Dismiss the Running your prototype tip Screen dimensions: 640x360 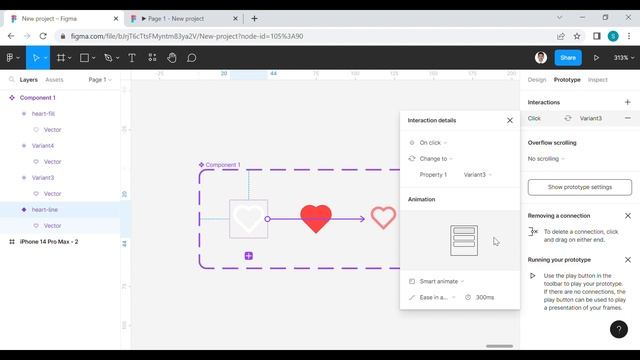(628, 260)
